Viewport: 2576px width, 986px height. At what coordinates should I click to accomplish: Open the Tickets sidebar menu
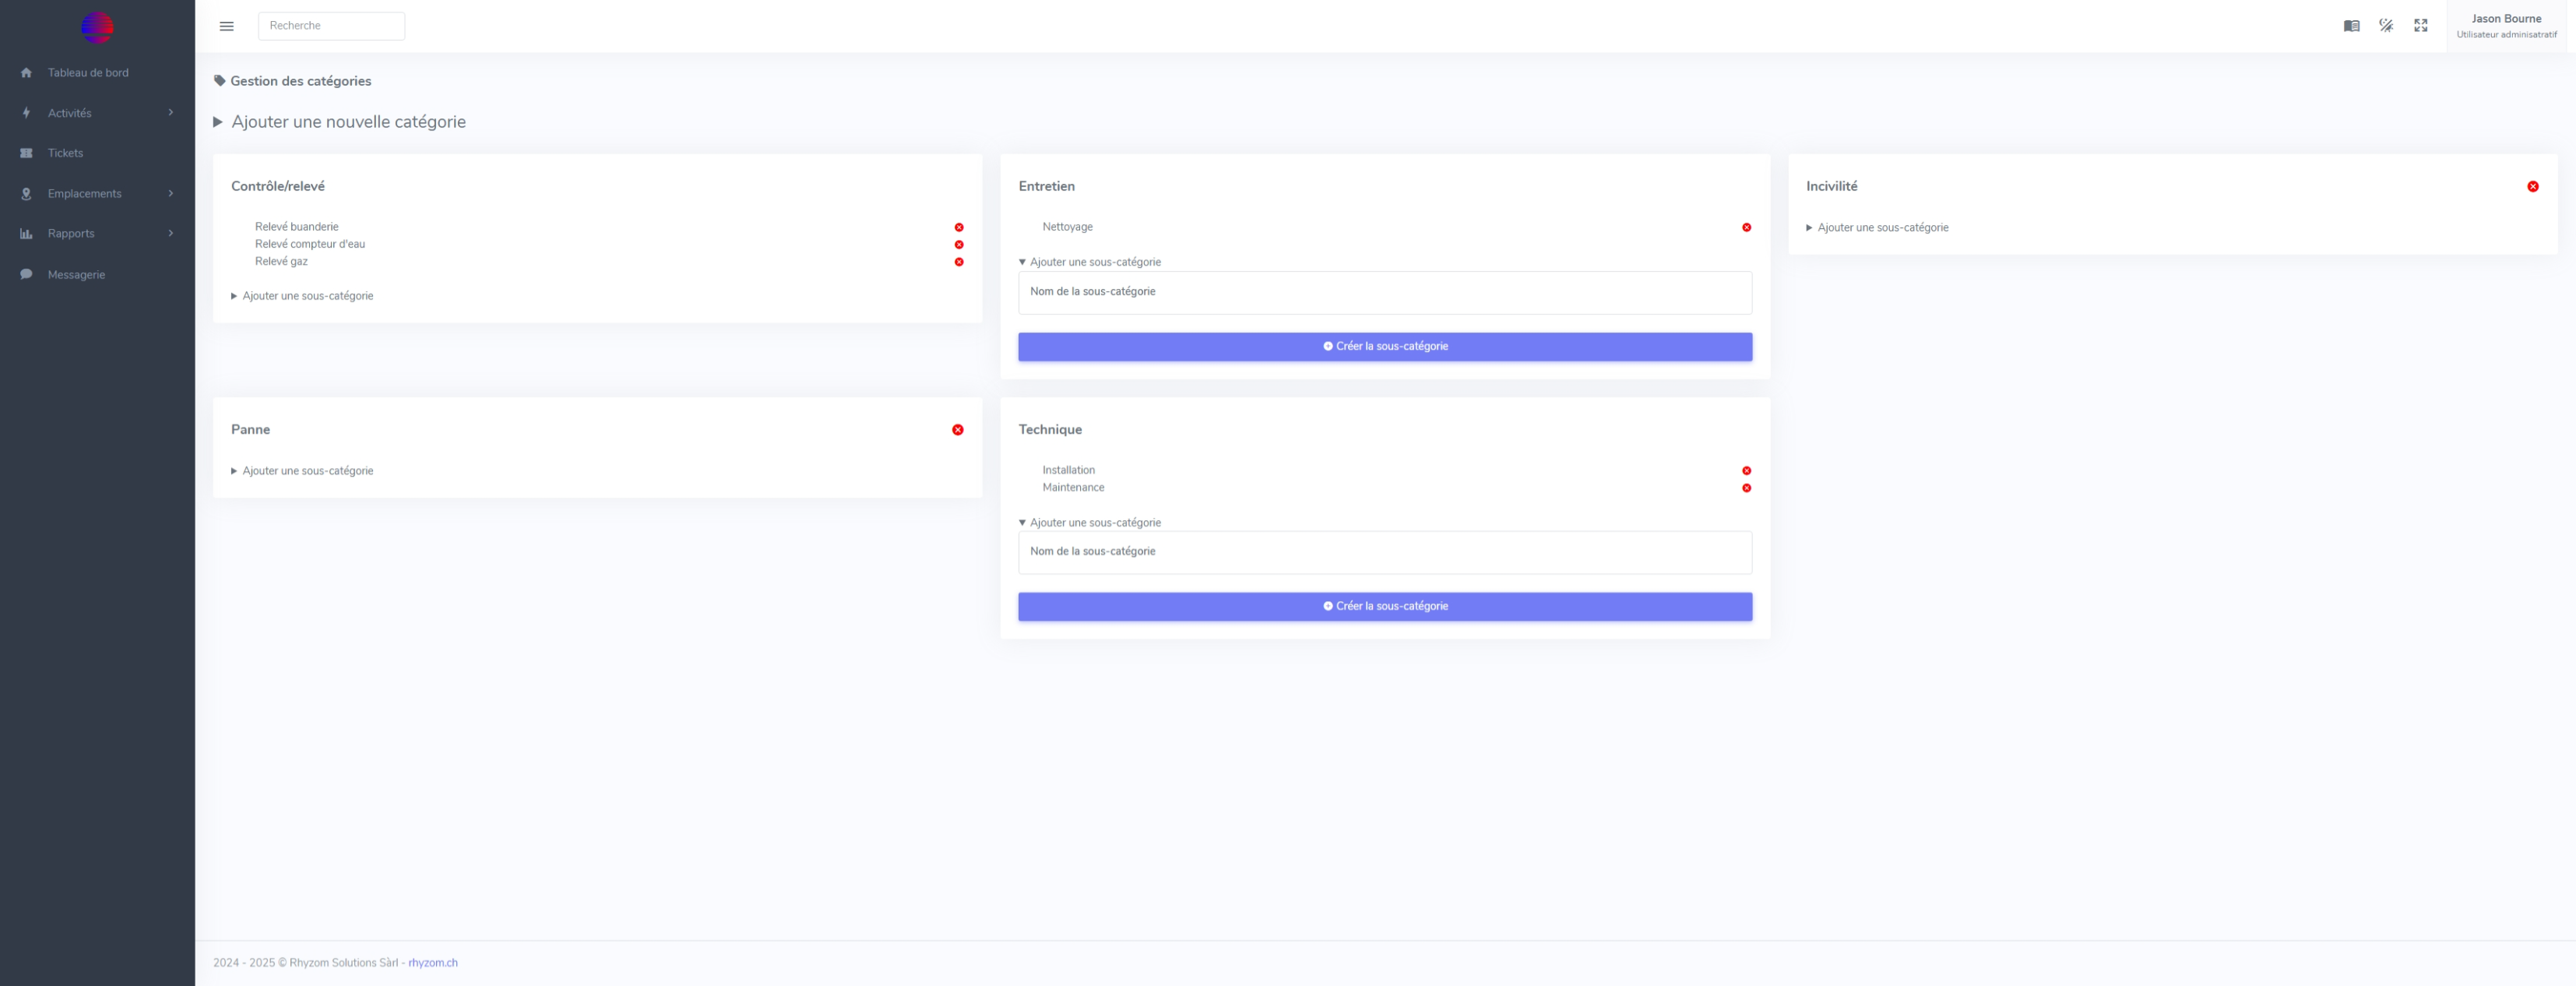(66, 153)
